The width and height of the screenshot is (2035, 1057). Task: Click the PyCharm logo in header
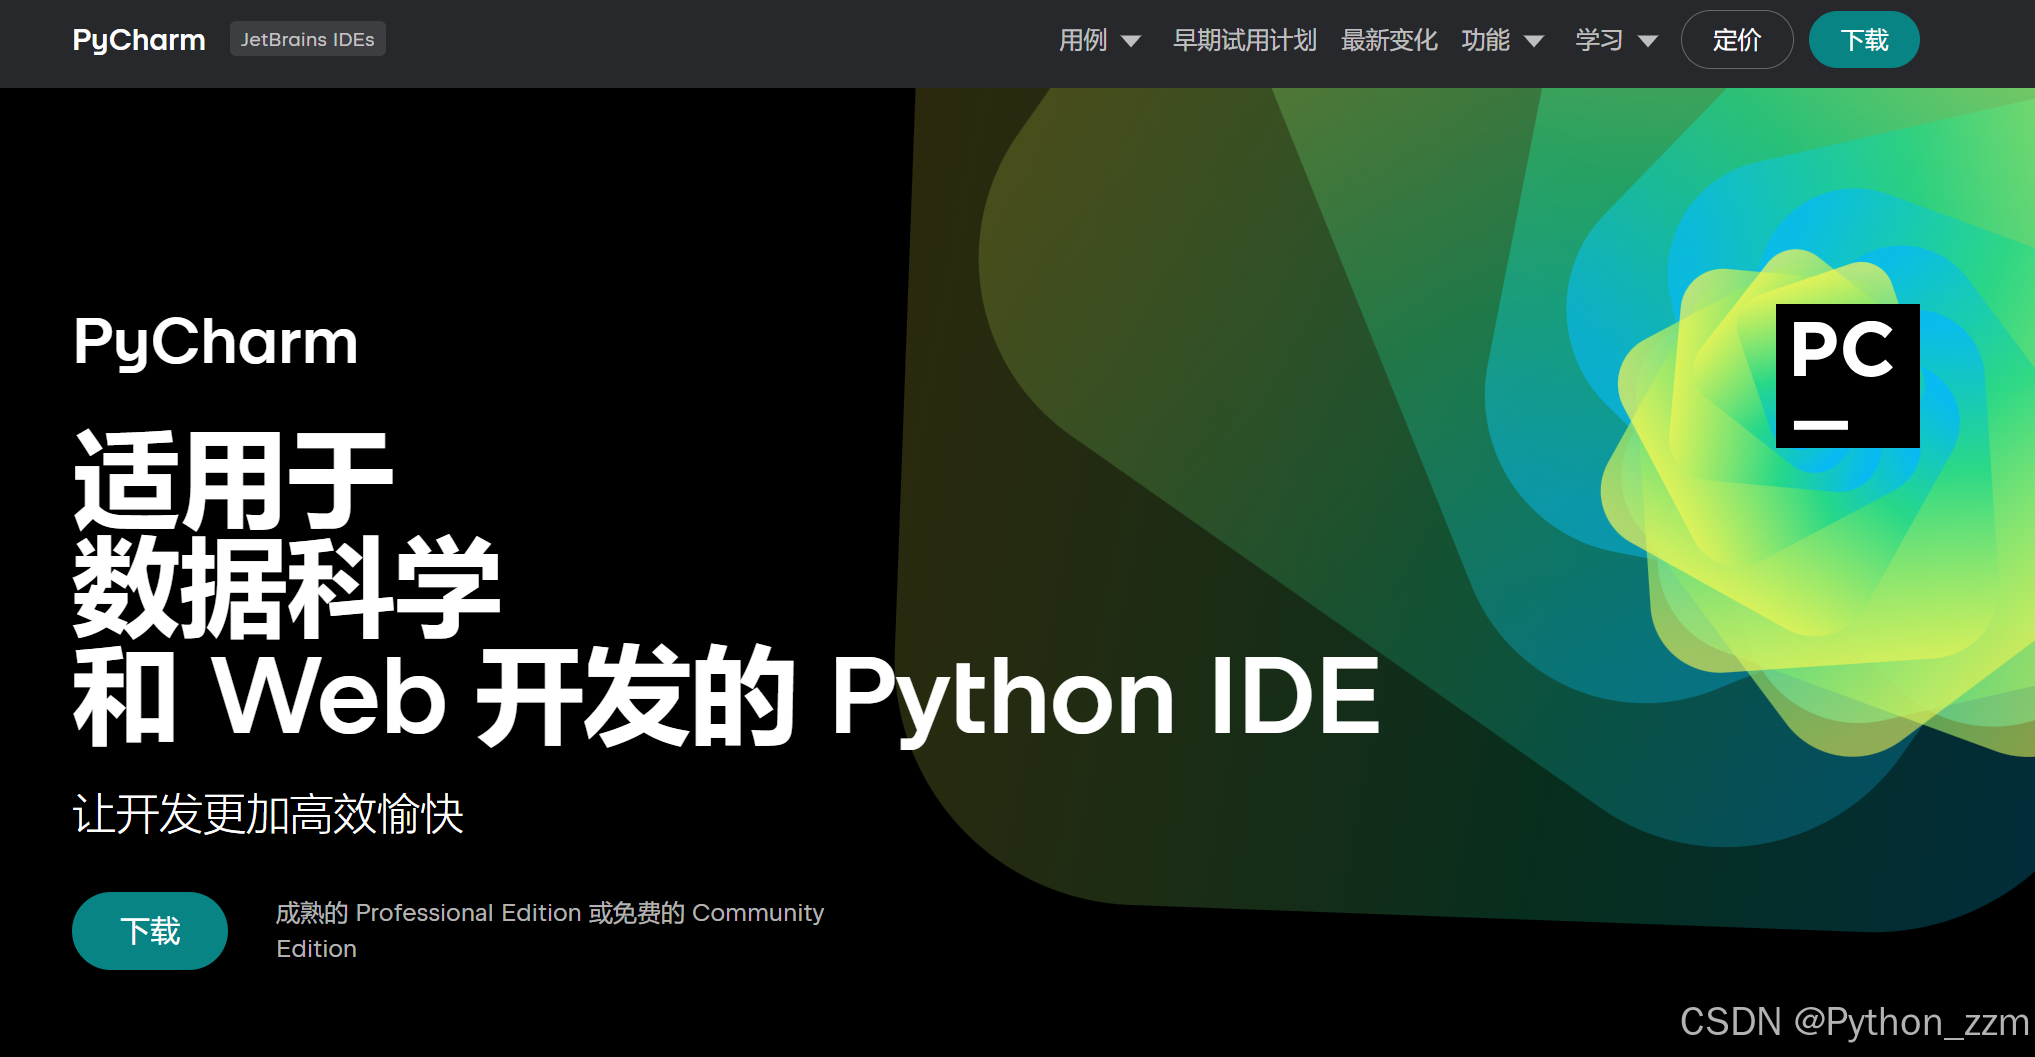pos(139,40)
